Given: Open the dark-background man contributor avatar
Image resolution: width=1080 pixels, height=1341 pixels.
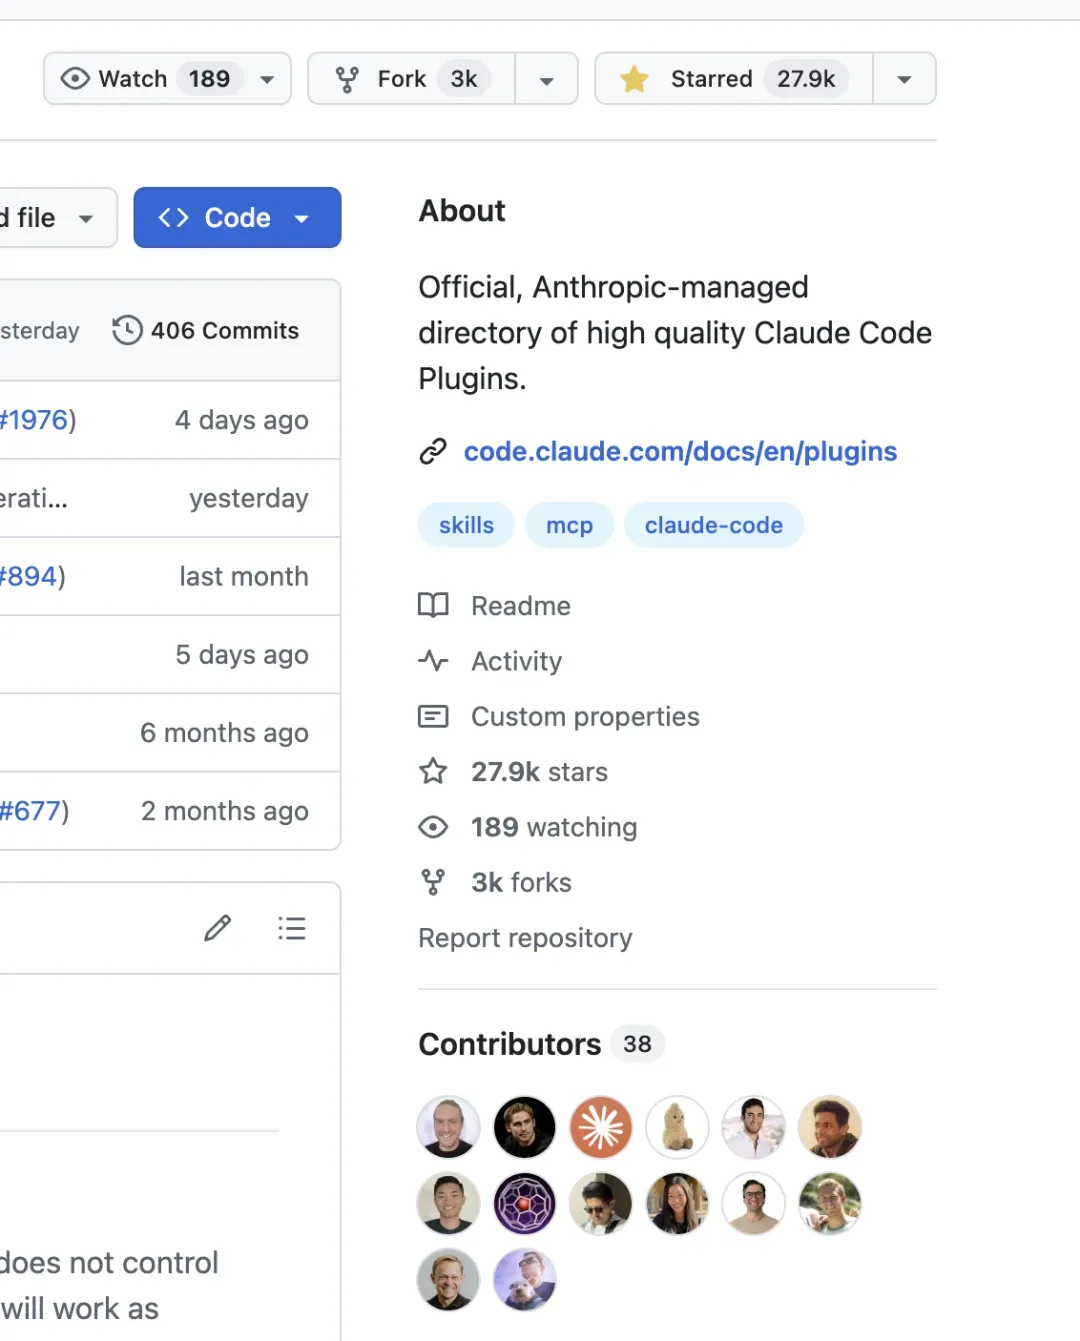Looking at the screenshot, I should point(525,1127).
